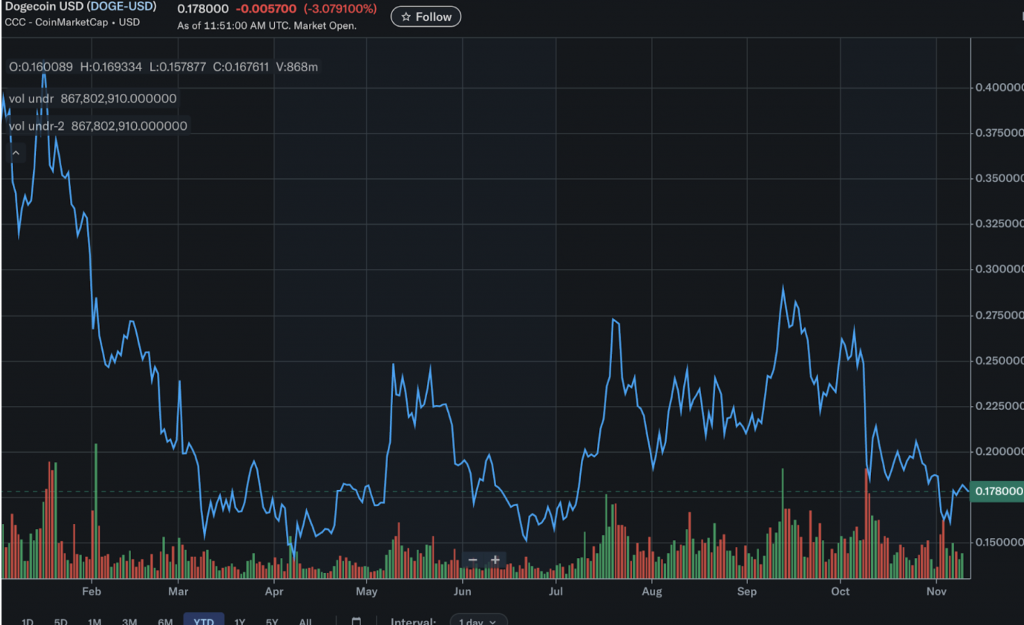Zoom in the chart with the plus icon

(x=495, y=560)
